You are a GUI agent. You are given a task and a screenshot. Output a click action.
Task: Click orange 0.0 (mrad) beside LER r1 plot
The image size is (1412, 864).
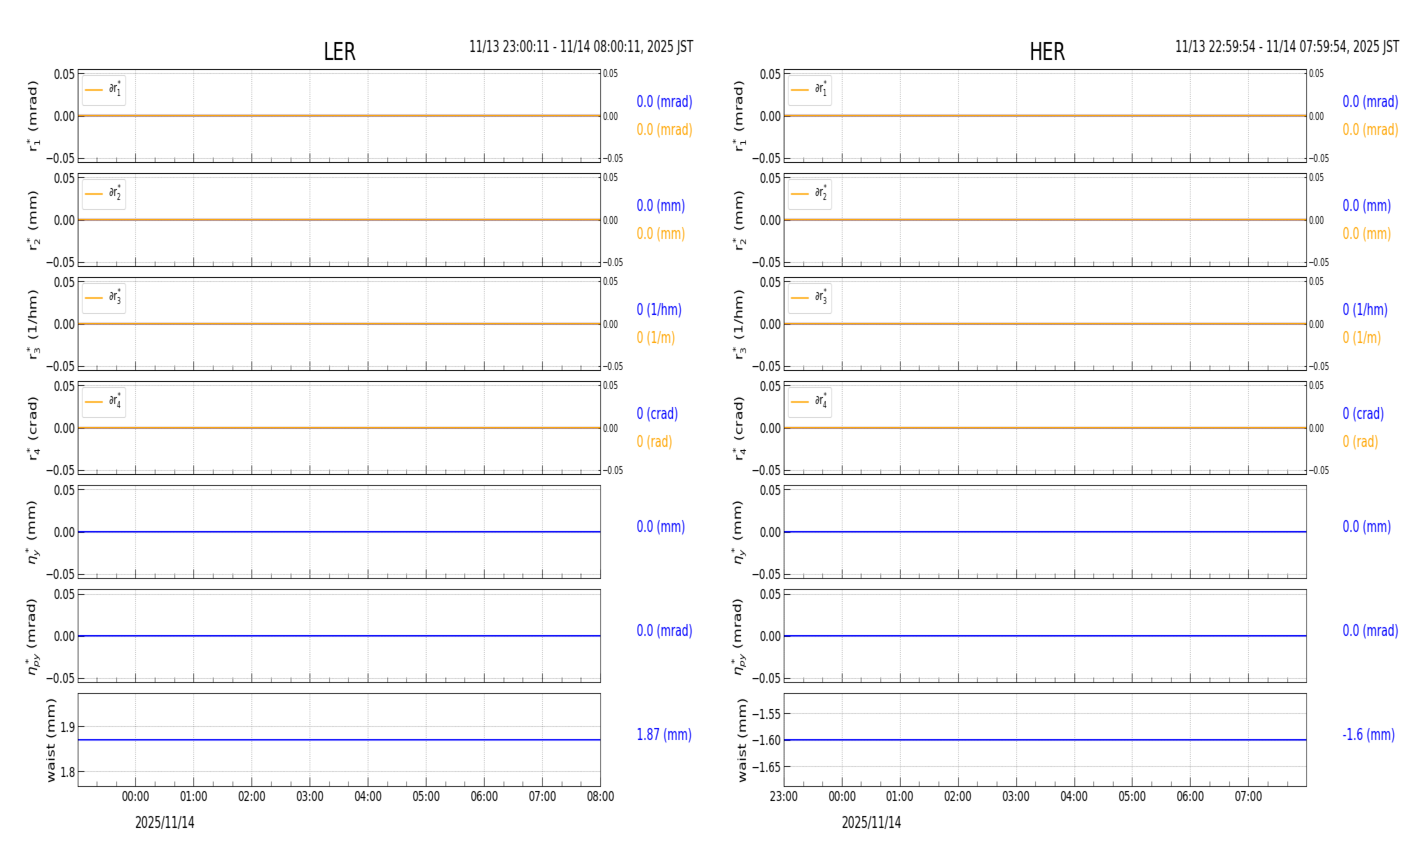pos(664,130)
